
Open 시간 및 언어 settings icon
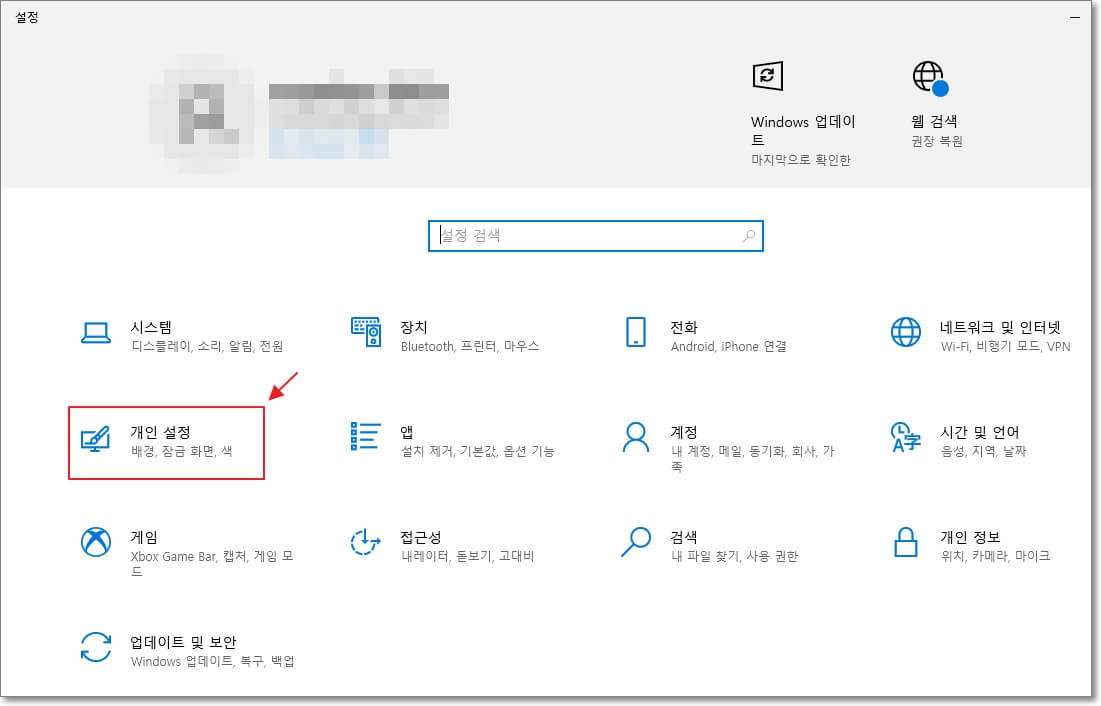coord(904,438)
